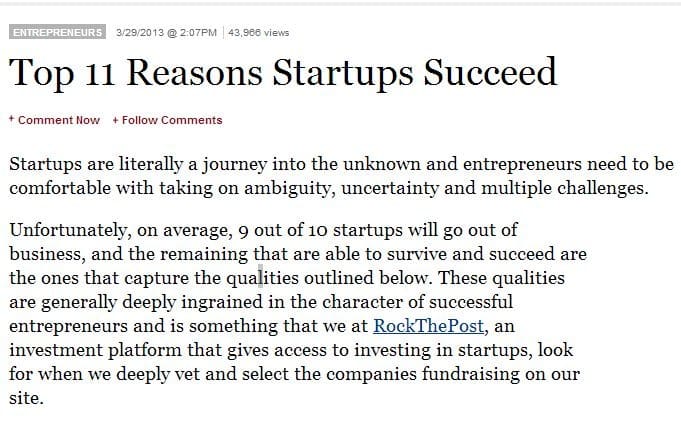This screenshot has width=681, height=427.
Task: Click the word ambiguity in the first paragraph
Action: tap(290, 189)
